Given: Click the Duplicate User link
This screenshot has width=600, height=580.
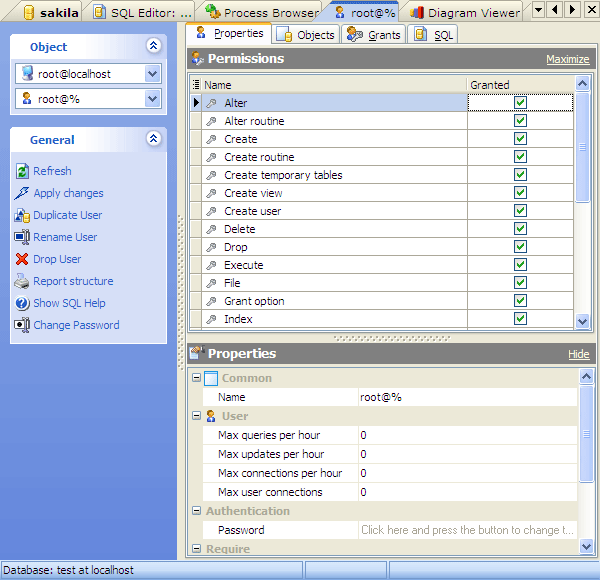Looking at the screenshot, I should [x=68, y=215].
